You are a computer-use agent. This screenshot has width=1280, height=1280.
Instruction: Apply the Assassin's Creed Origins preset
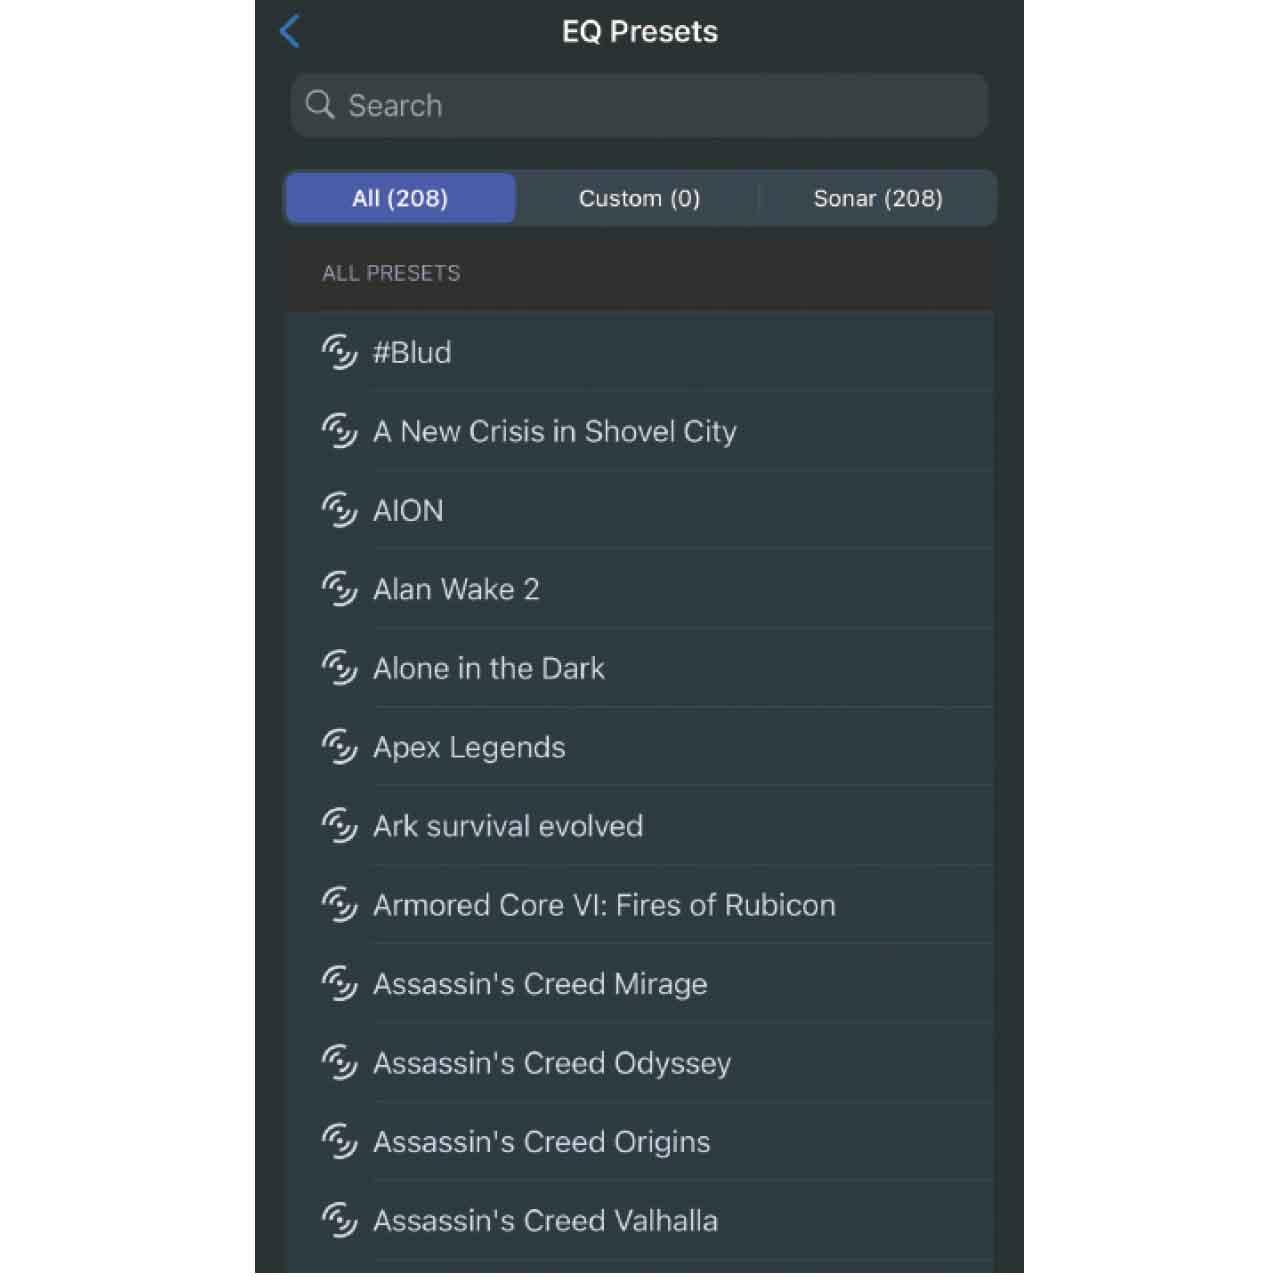[541, 1142]
